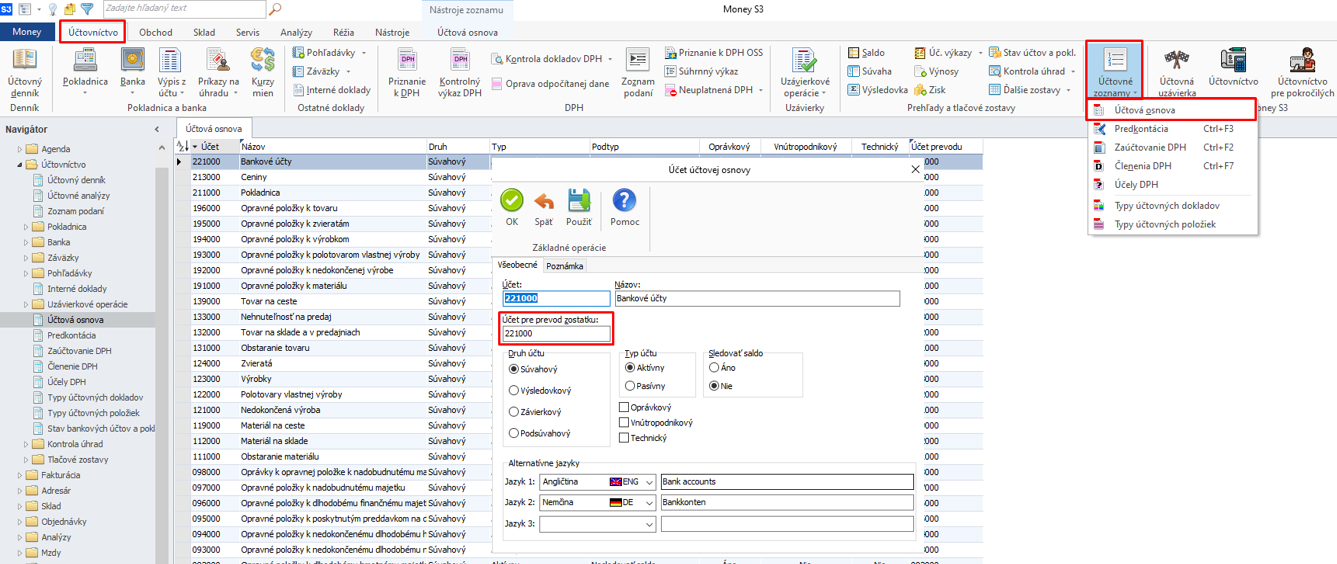
Task: Select Účtovný denník in Navigátor tree
Action: click(x=76, y=180)
